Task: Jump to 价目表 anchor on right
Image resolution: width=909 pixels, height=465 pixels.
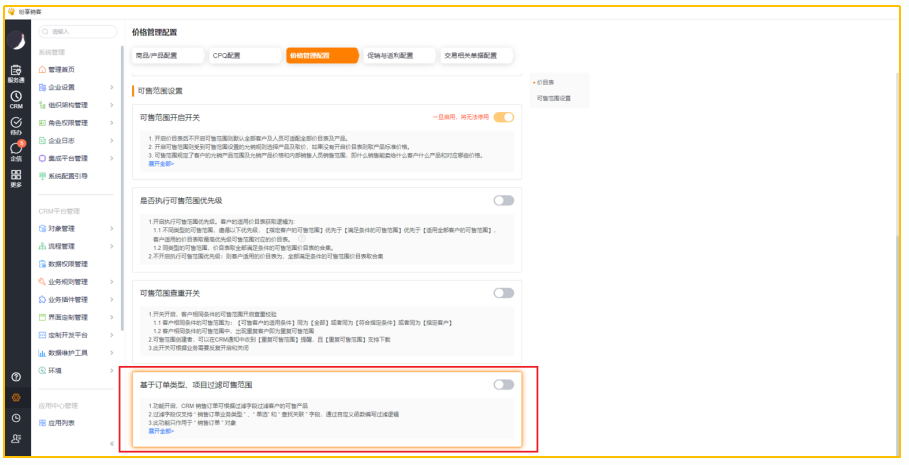Action: click(546, 82)
